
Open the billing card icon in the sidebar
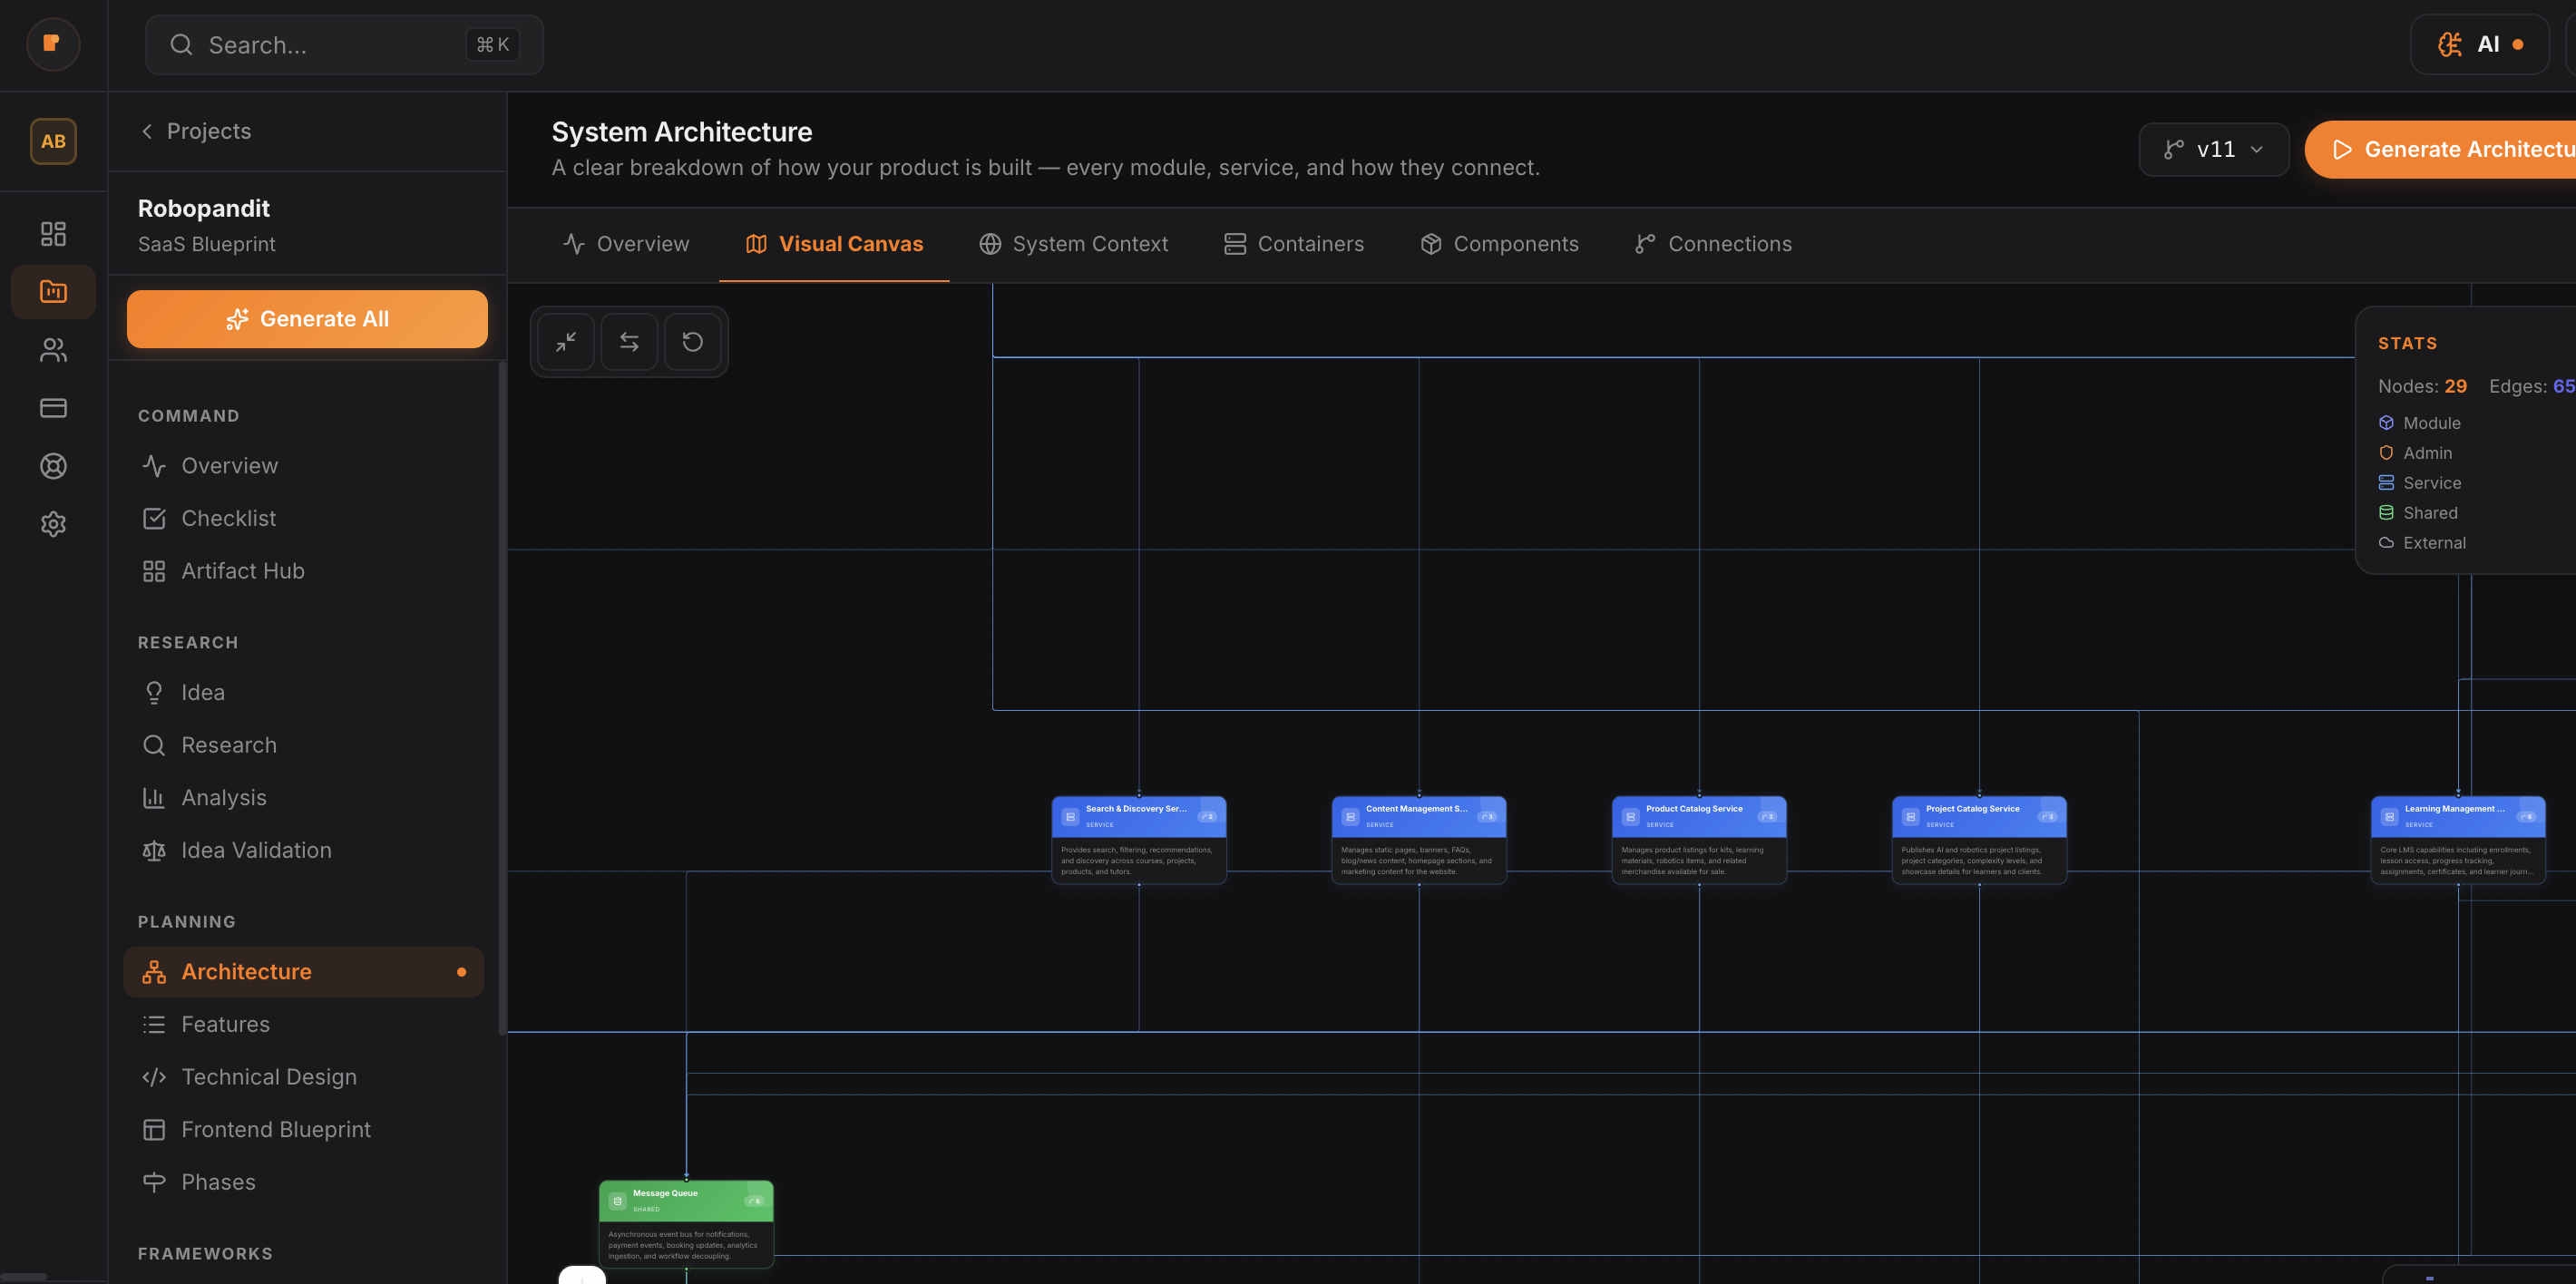pos(52,407)
